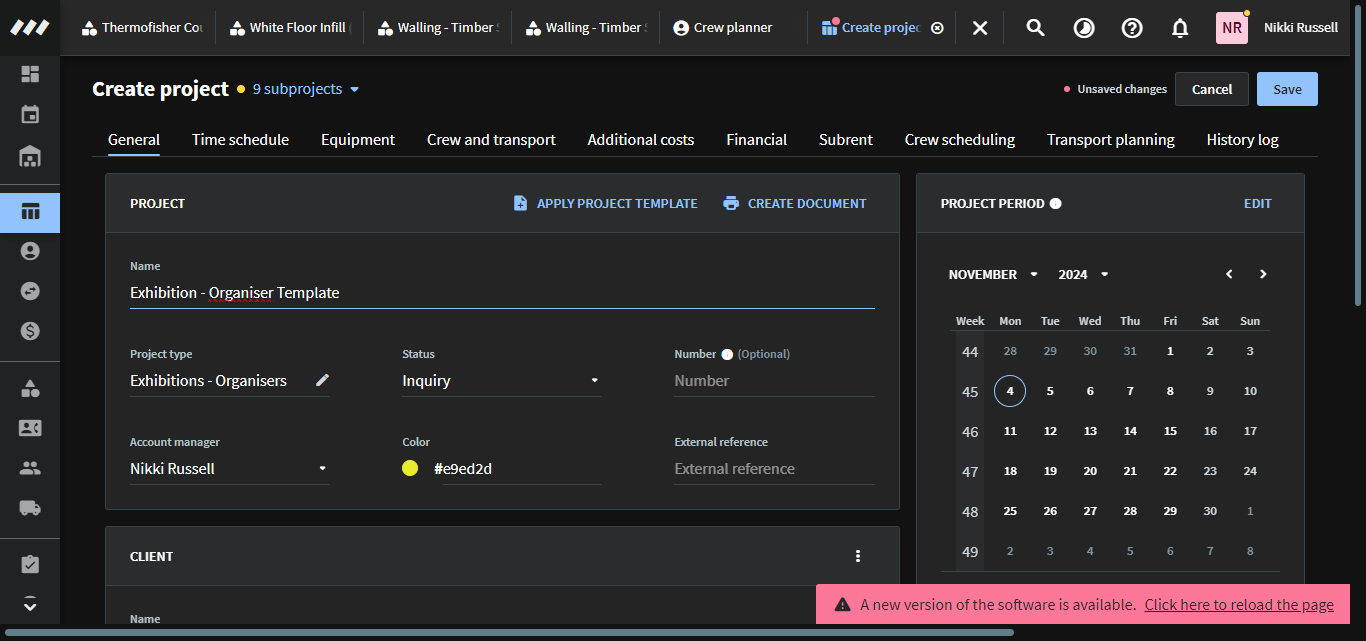
Task: Open the 2024 year dropdown
Action: click(x=1084, y=274)
